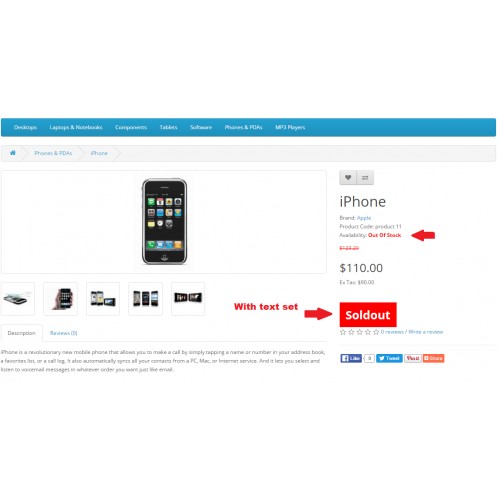Screen dimensions: 500x500
Task: Open Phones & PDAs breadcrumb link
Action: click(x=53, y=153)
